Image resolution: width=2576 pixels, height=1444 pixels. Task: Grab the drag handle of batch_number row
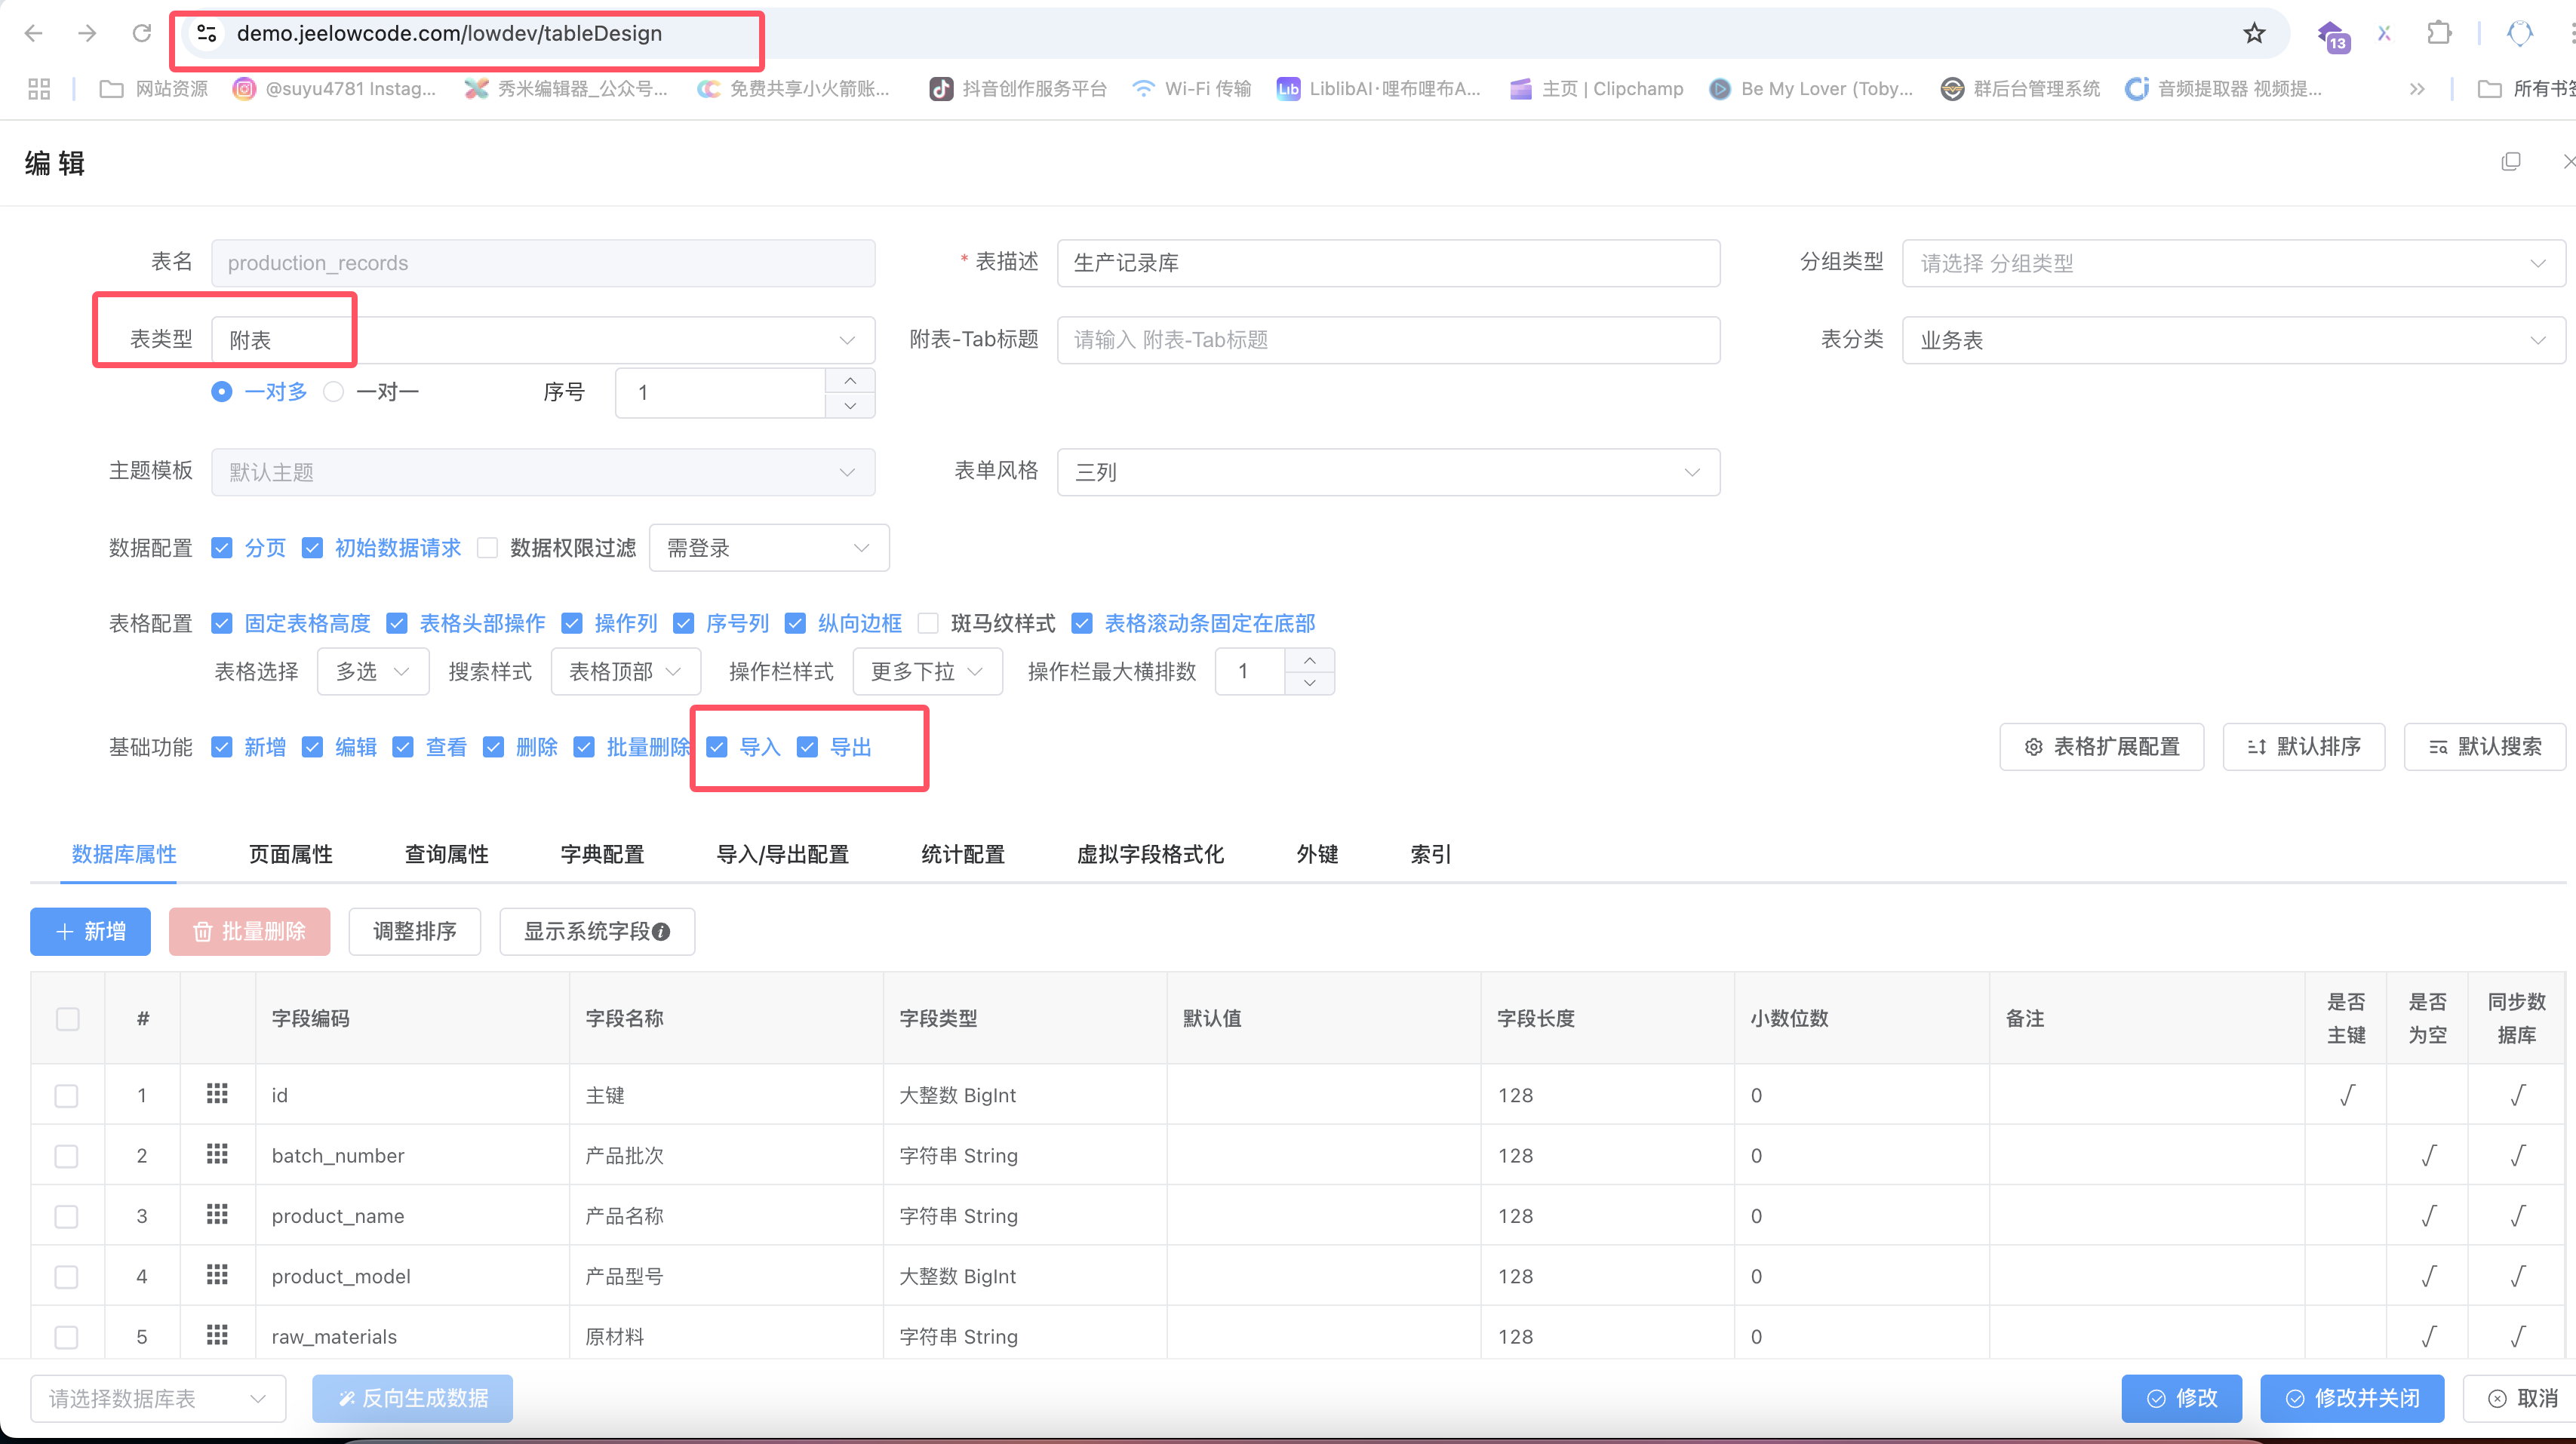pyautogui.click(x=218, y=1155)
